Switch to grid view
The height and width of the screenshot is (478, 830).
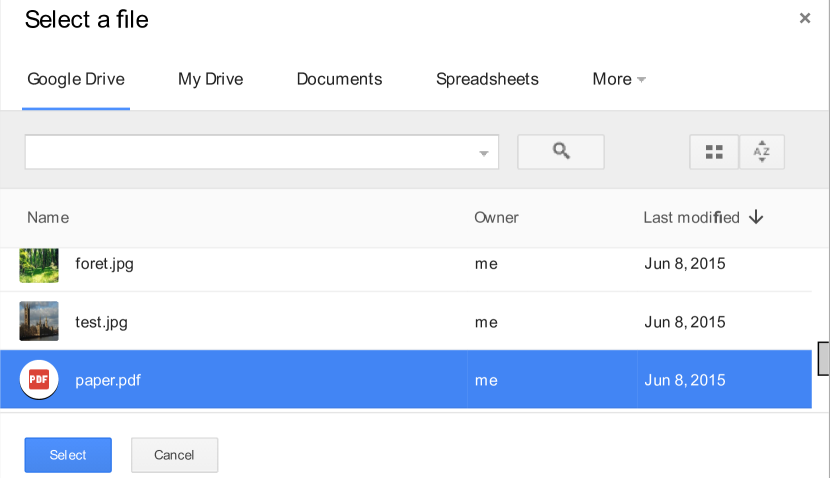coord(714,152)
